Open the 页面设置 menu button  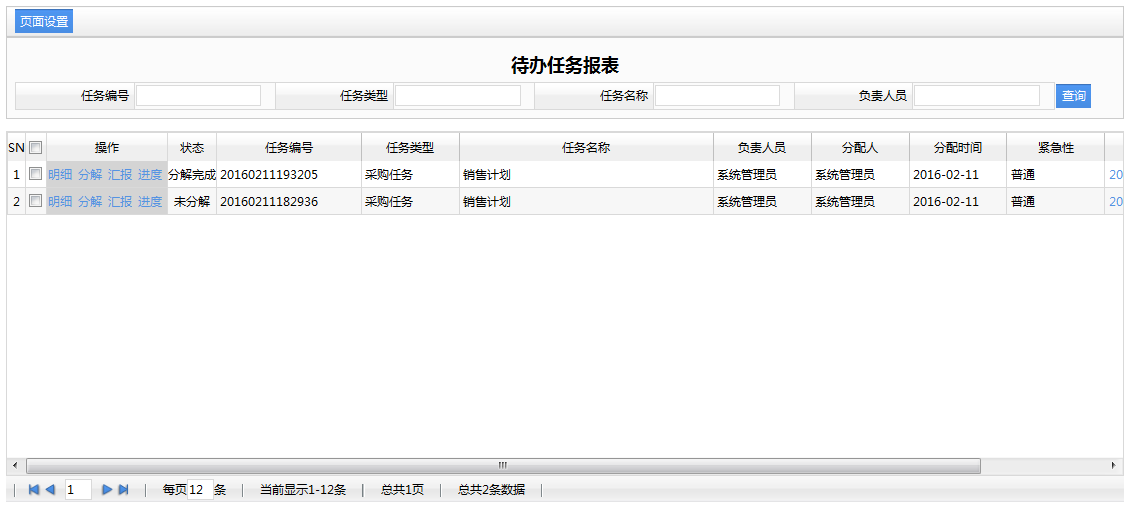pyautogui.click(x=44, y=22)
